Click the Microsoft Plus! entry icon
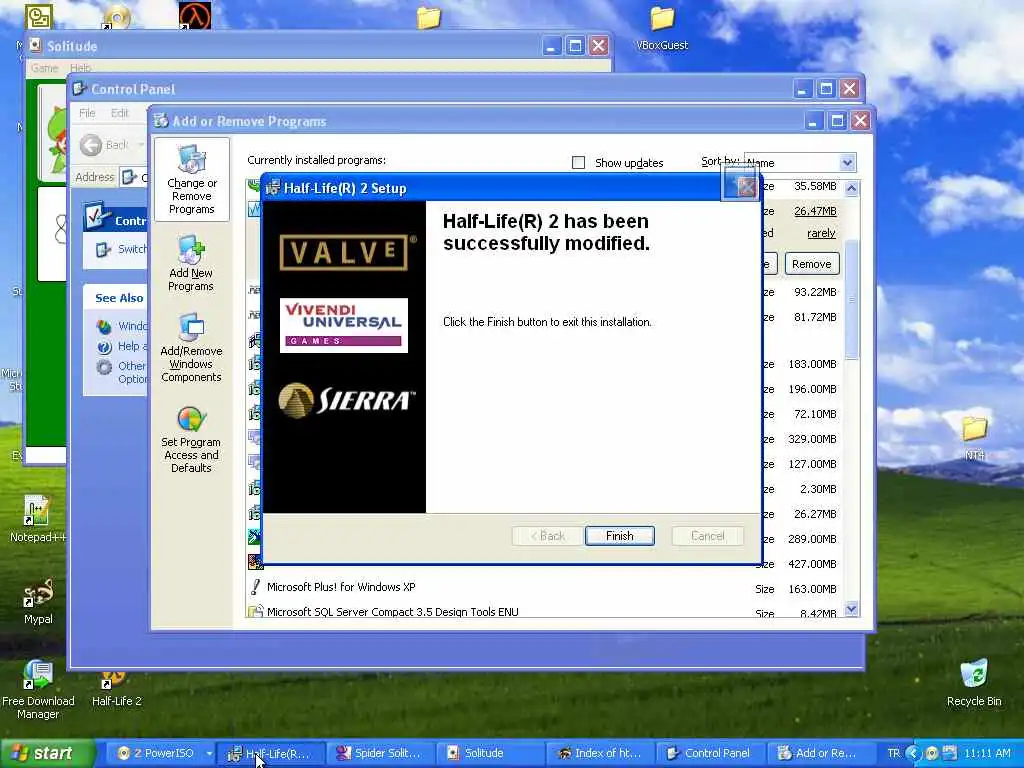 (255, 586)
